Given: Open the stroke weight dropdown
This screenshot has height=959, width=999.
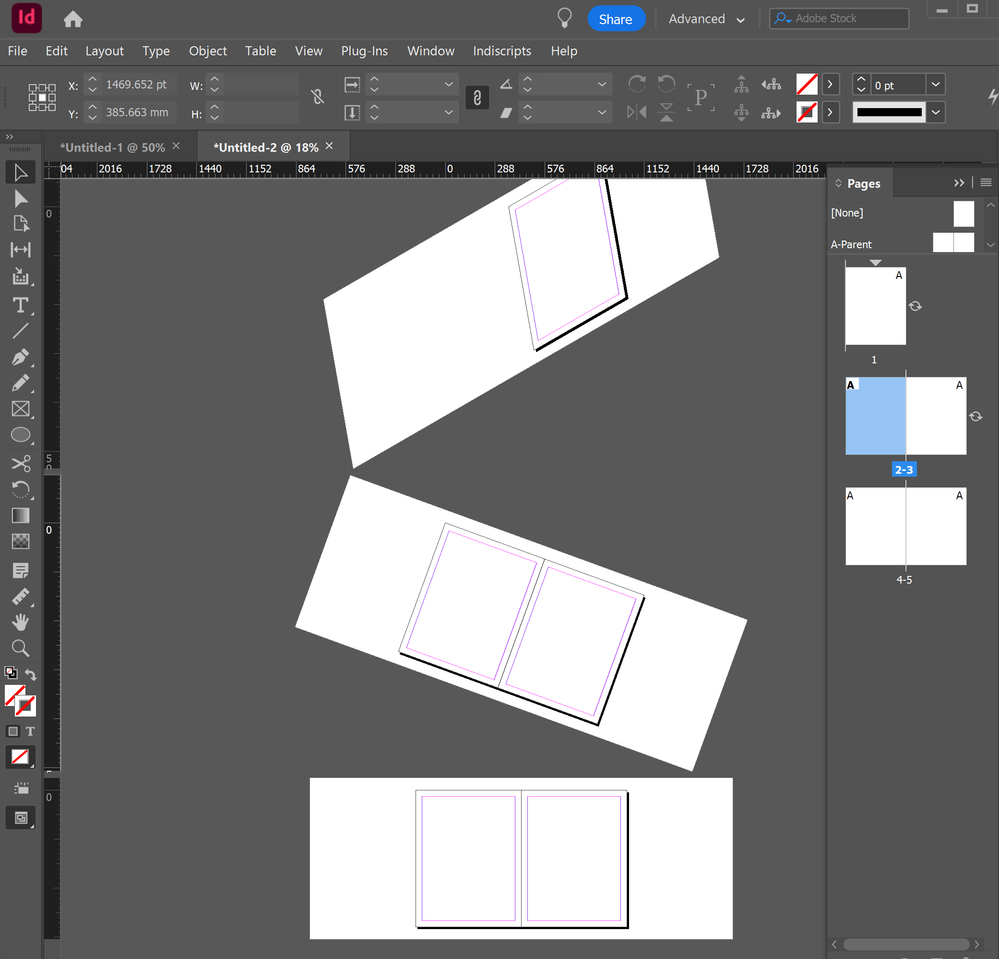Looking at the screenshot, I should click(x=935, y=85).
